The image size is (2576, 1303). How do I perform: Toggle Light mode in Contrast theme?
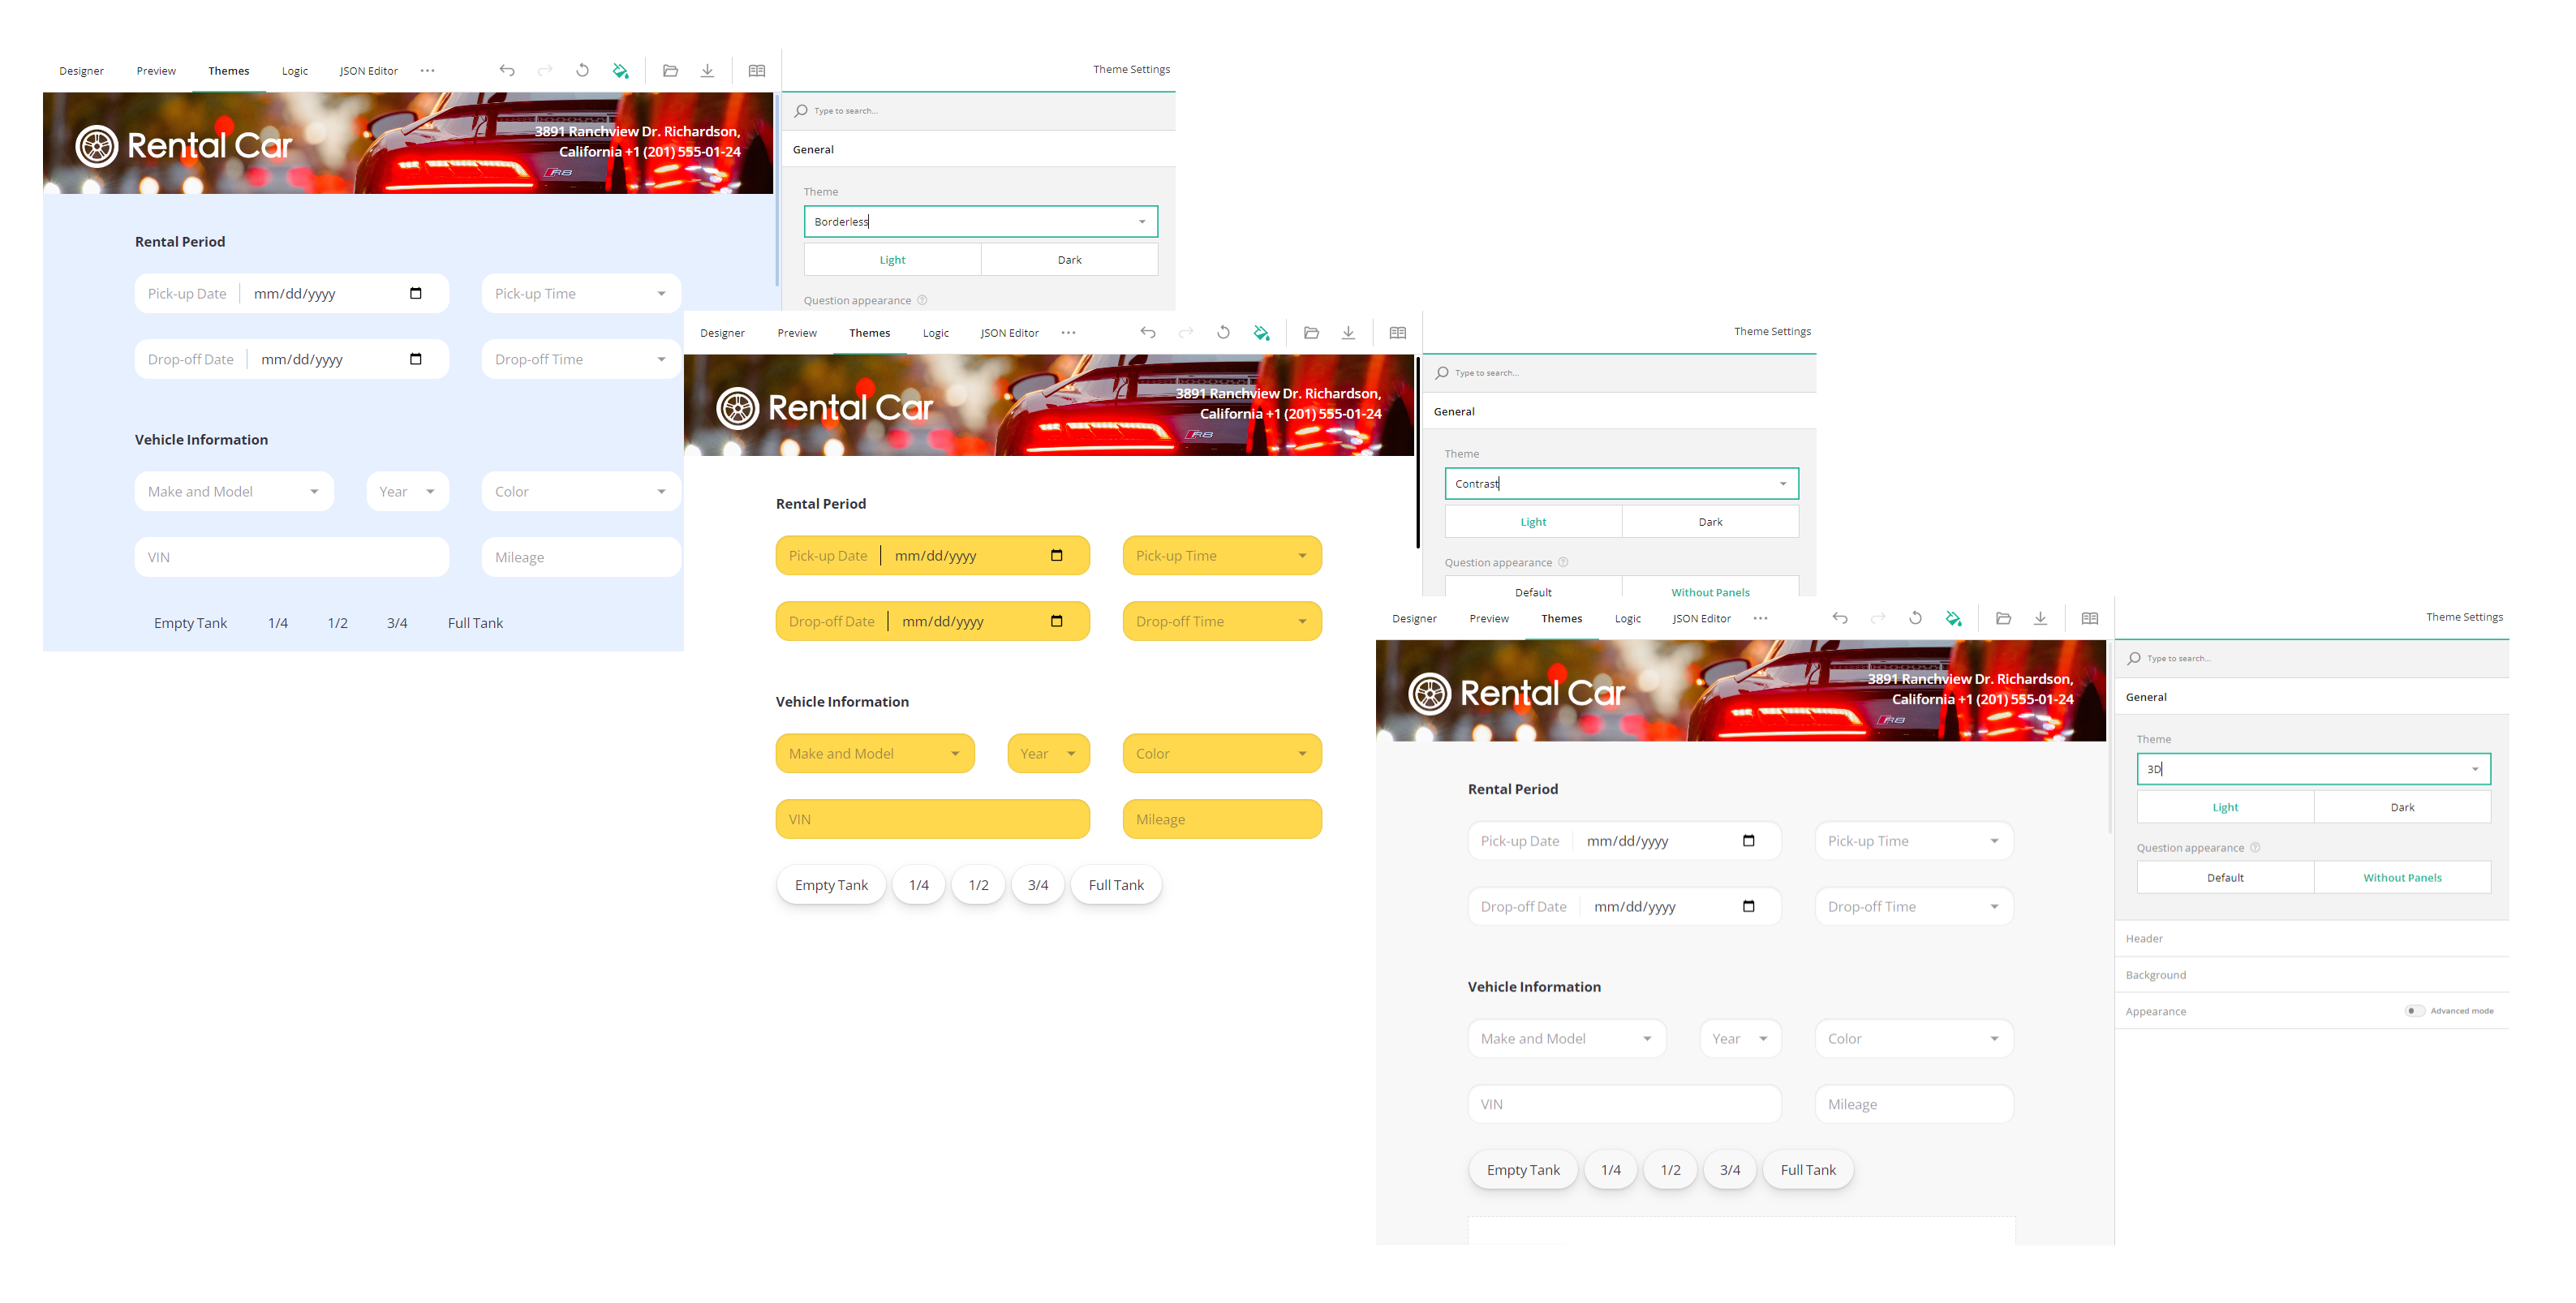[x=1533, y=522]
